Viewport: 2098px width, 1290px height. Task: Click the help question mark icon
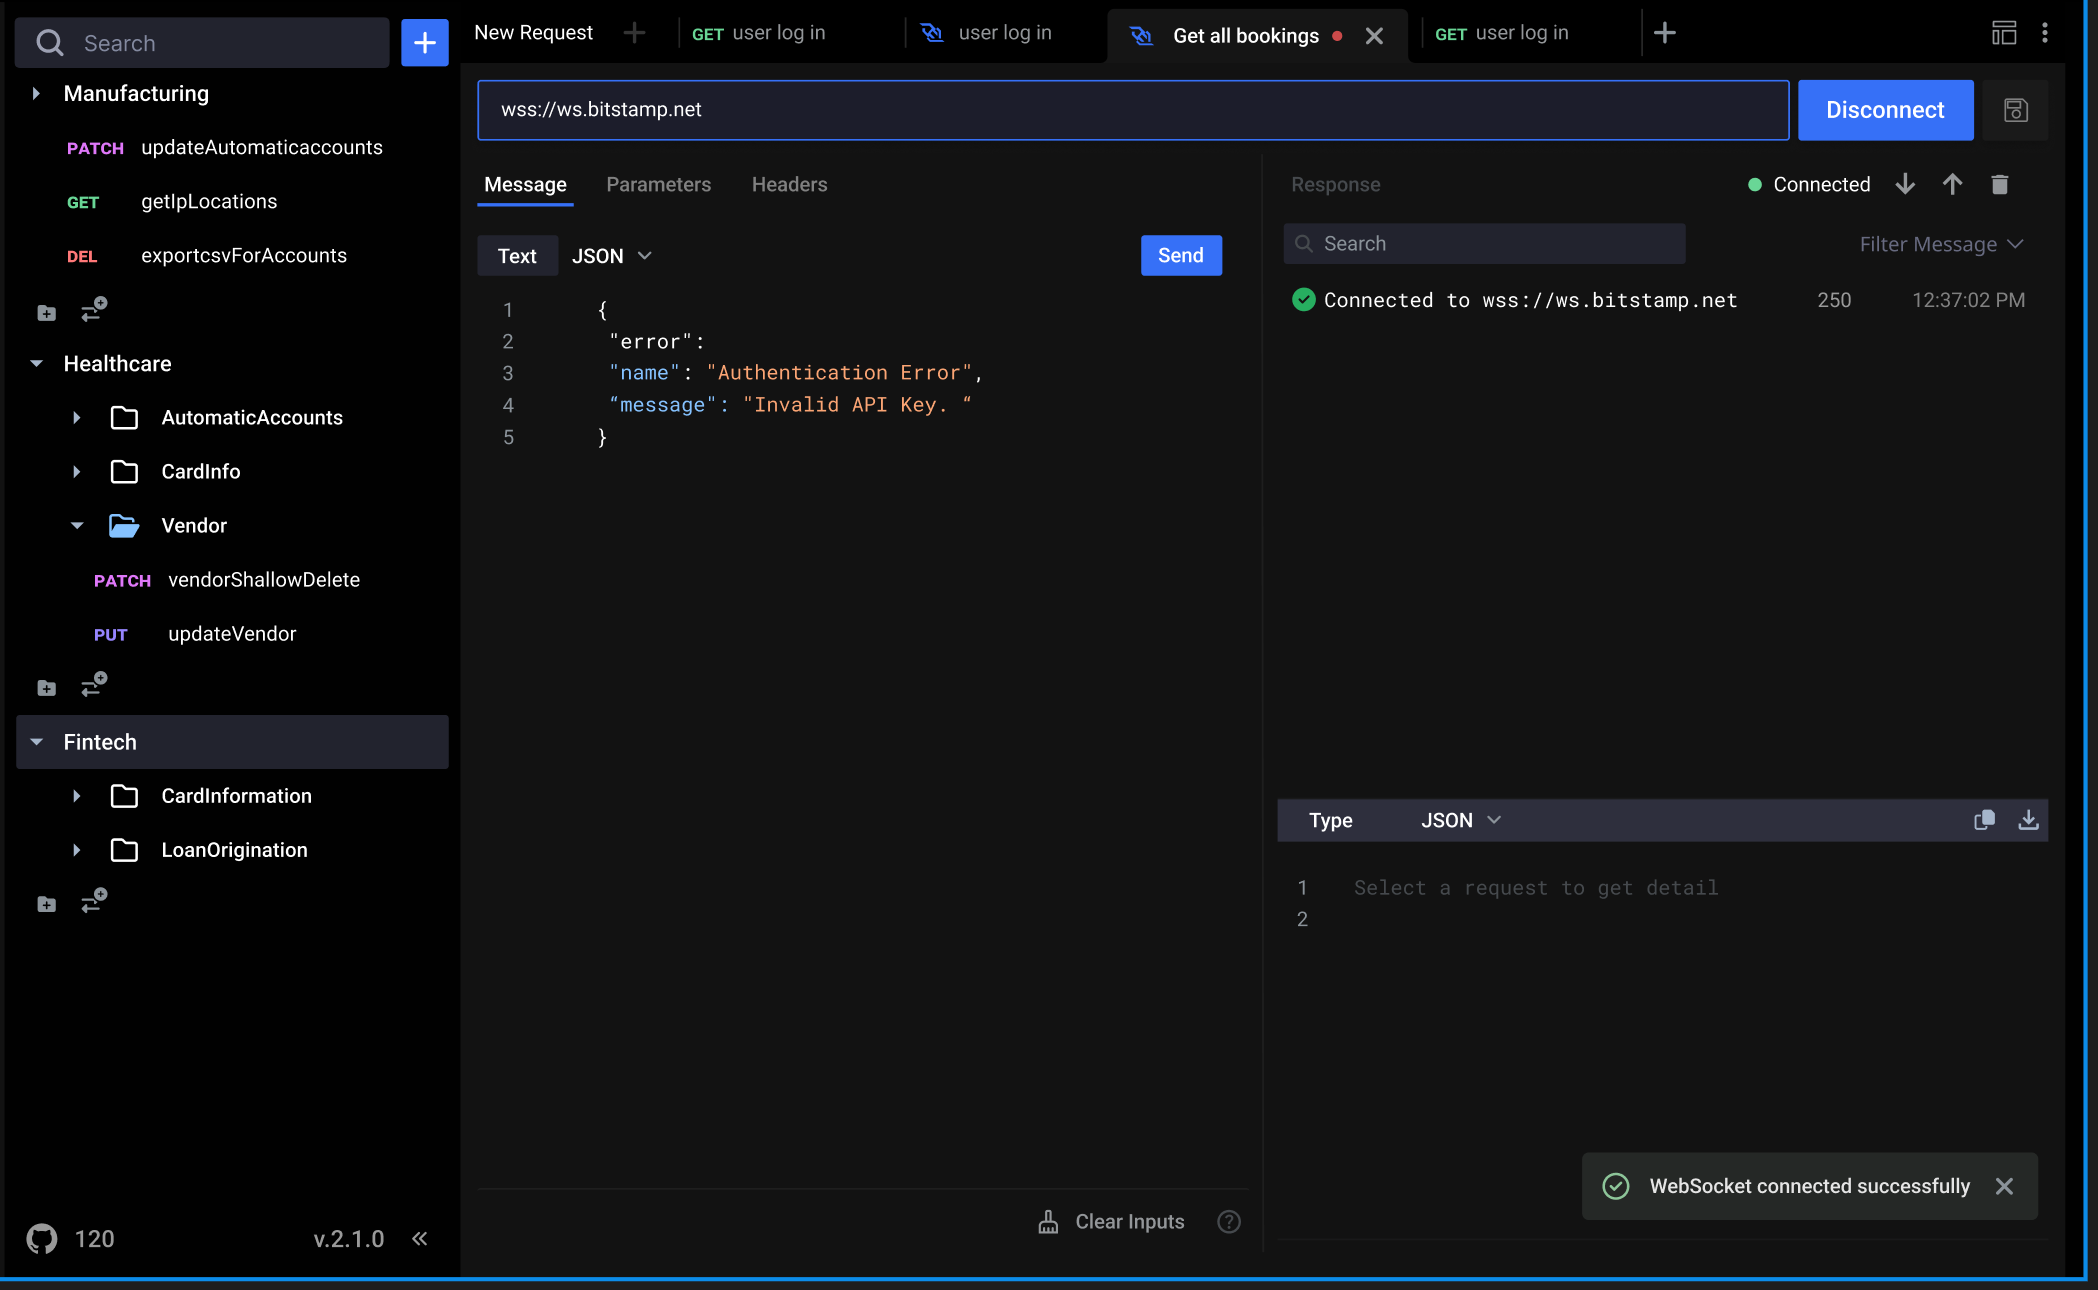coord(1229,1222)
